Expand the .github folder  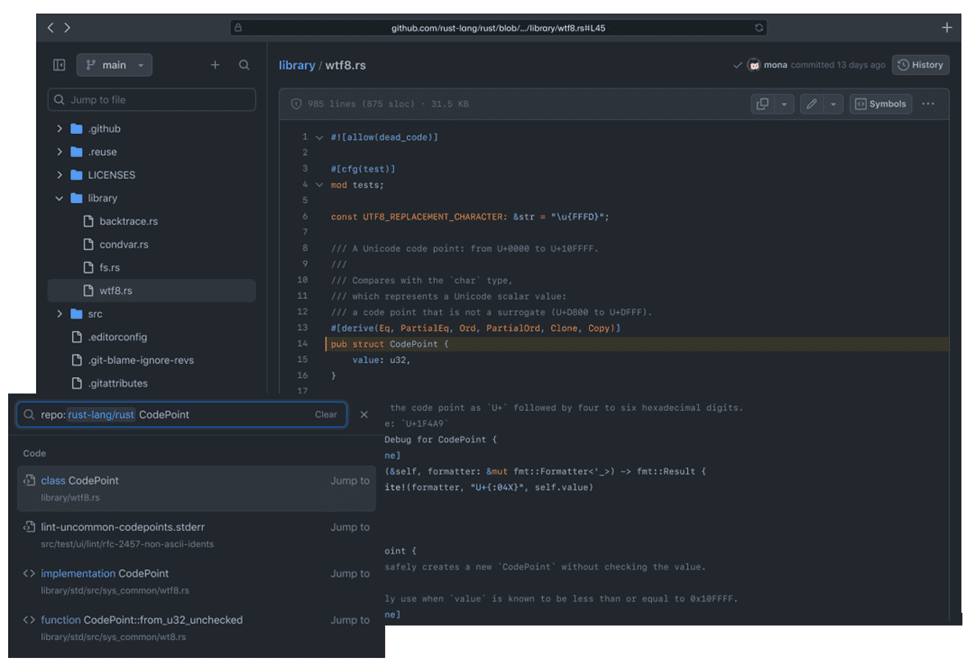point(60,129)
